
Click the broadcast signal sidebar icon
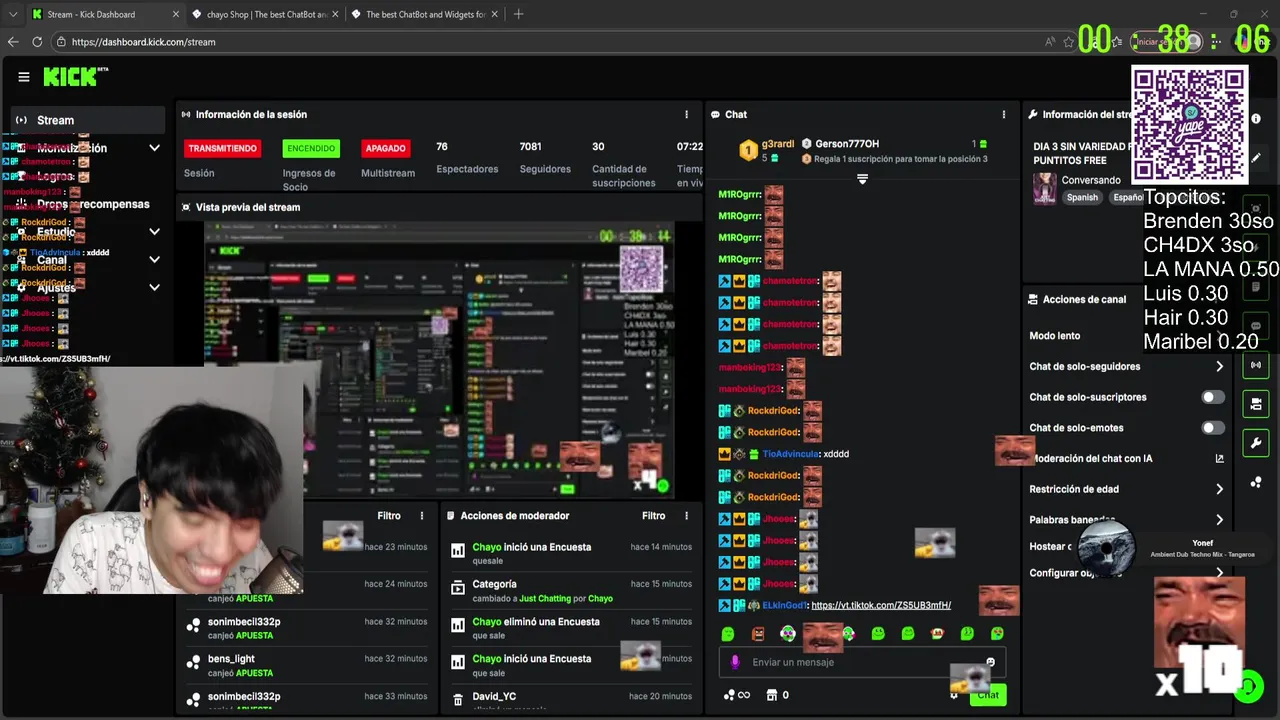[1256, 365]
